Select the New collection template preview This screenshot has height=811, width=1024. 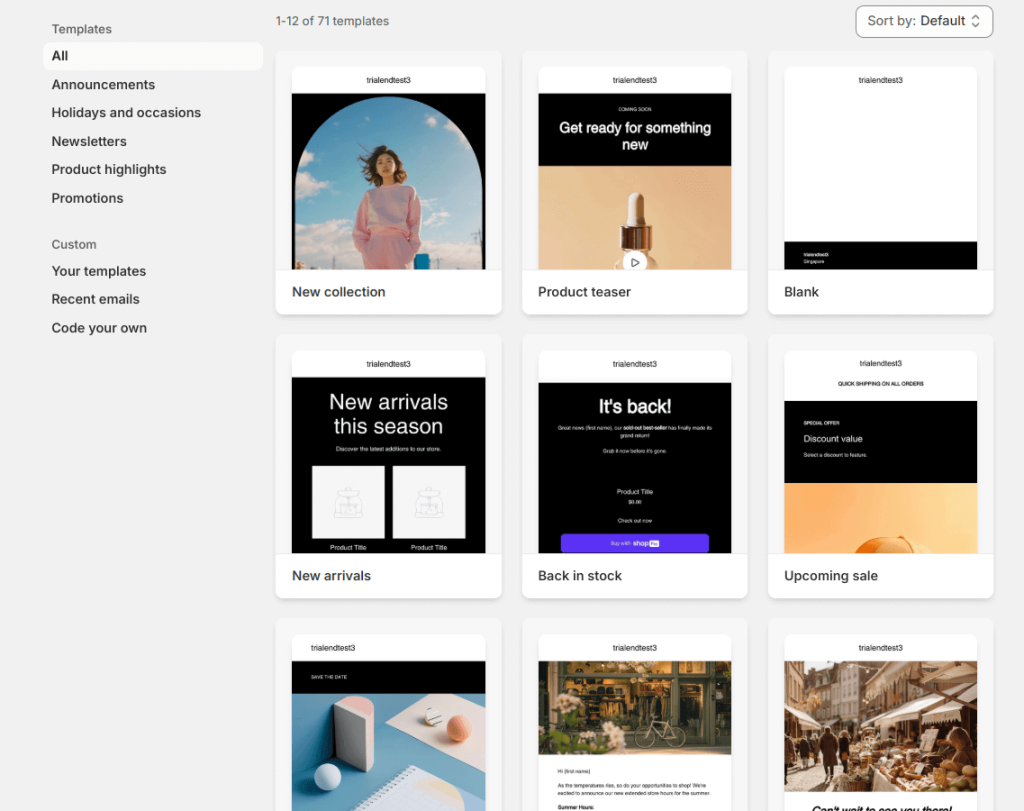(389, 168)
